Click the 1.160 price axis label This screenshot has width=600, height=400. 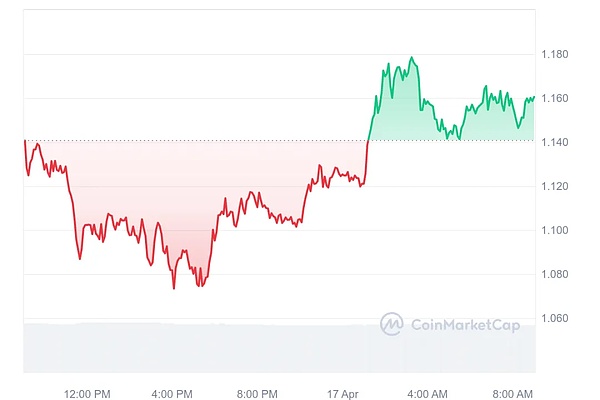pyautogui.click(x=557, y=98)
